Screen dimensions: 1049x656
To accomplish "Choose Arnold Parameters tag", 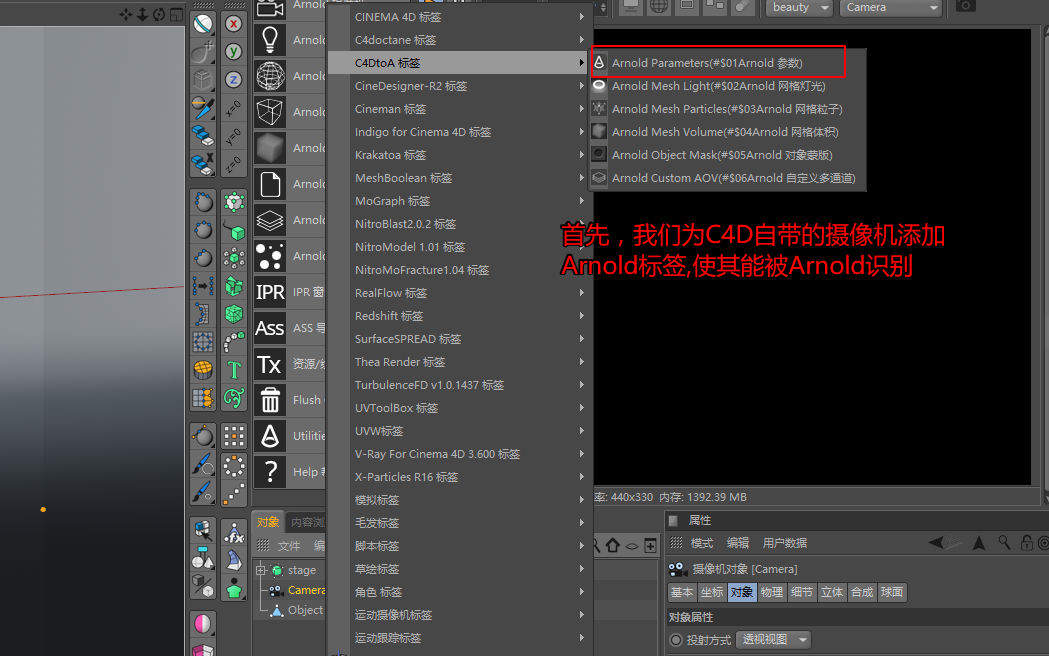I will 728,63.
